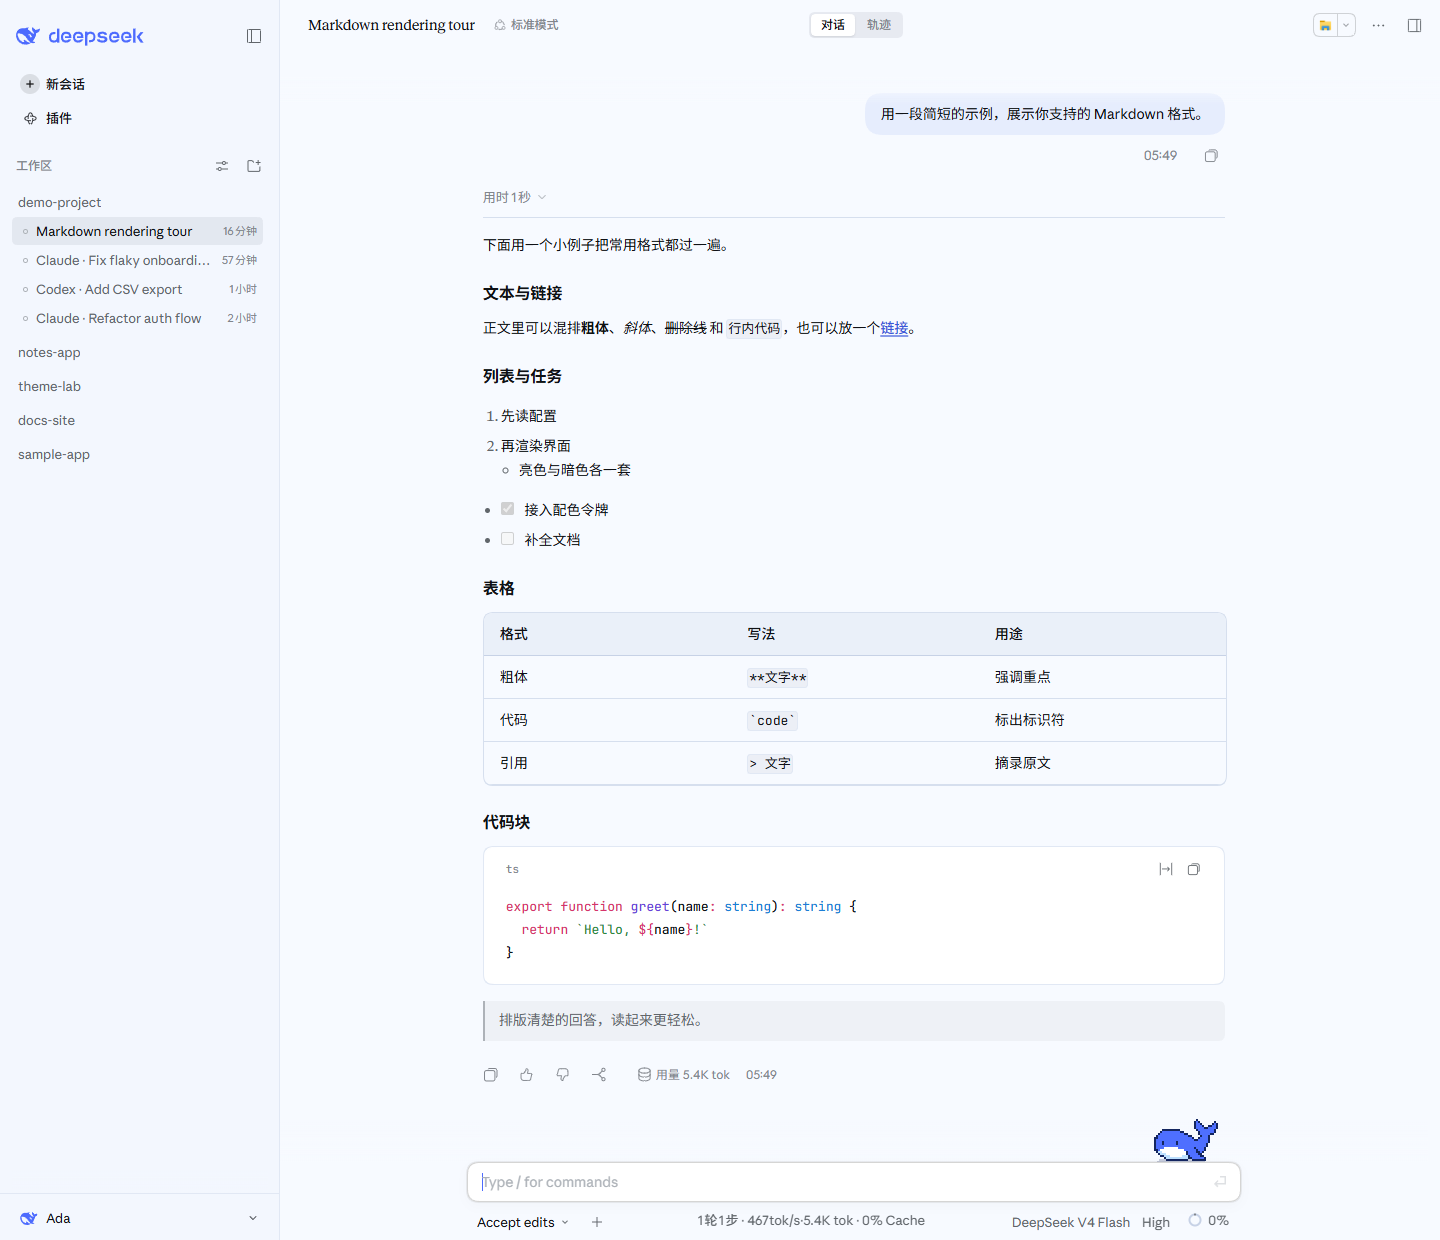The height and width of the screenshot is (1240, 1440).
Task: Open the Ada account menu chevron
Action: click(x=253, y=1218)
